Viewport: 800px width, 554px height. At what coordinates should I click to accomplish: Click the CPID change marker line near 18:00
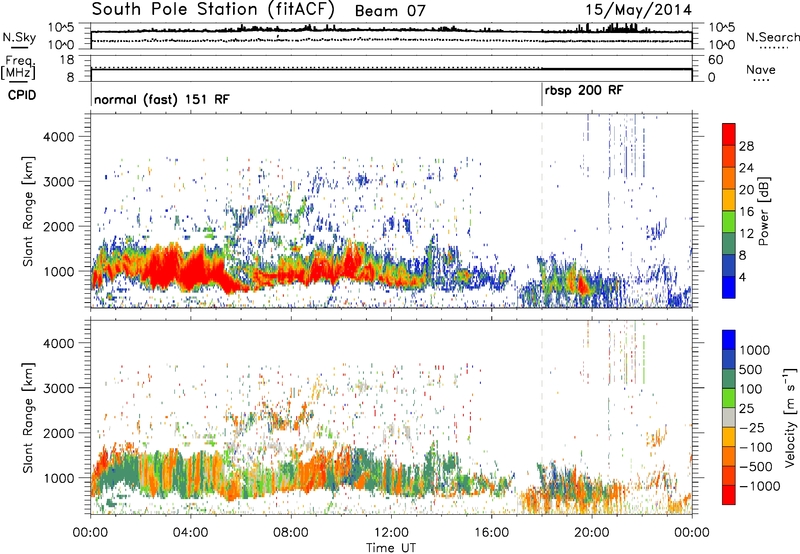point(542,95)
